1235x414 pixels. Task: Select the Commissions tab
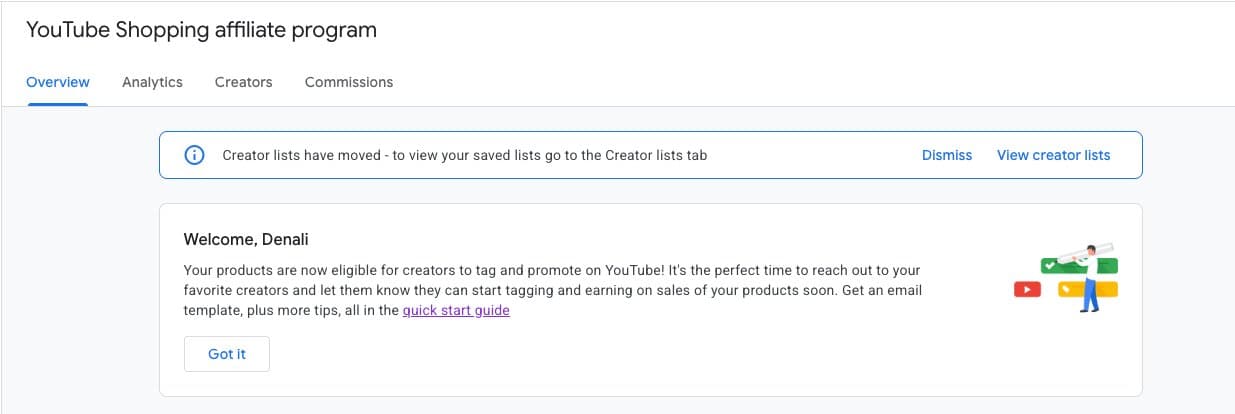[348, 82]
